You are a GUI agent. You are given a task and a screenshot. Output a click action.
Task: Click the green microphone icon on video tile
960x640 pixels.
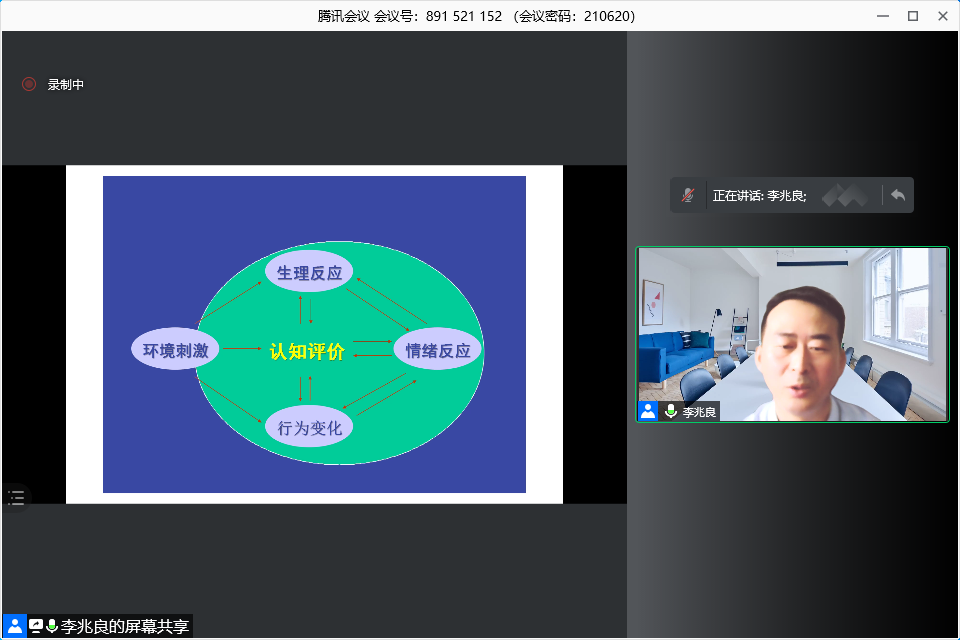[670, 411]
